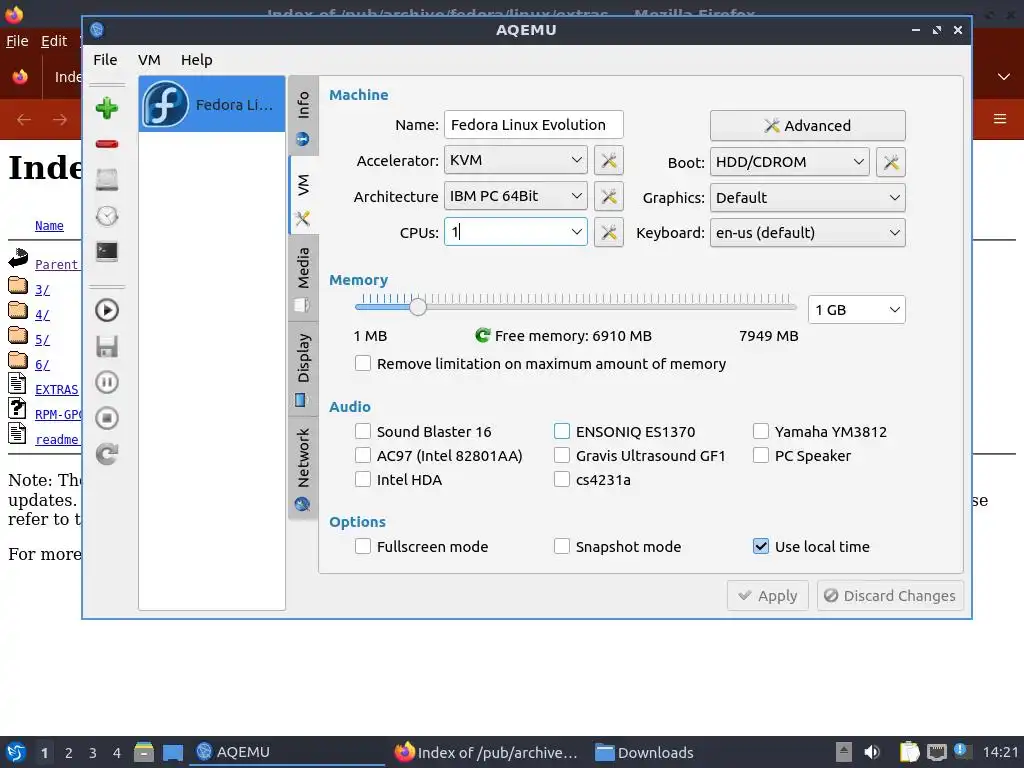Viewport: 1024px width, 768px height.
Task: Click the Firefox hamburger menu icon
Action: click(1000, 119)
